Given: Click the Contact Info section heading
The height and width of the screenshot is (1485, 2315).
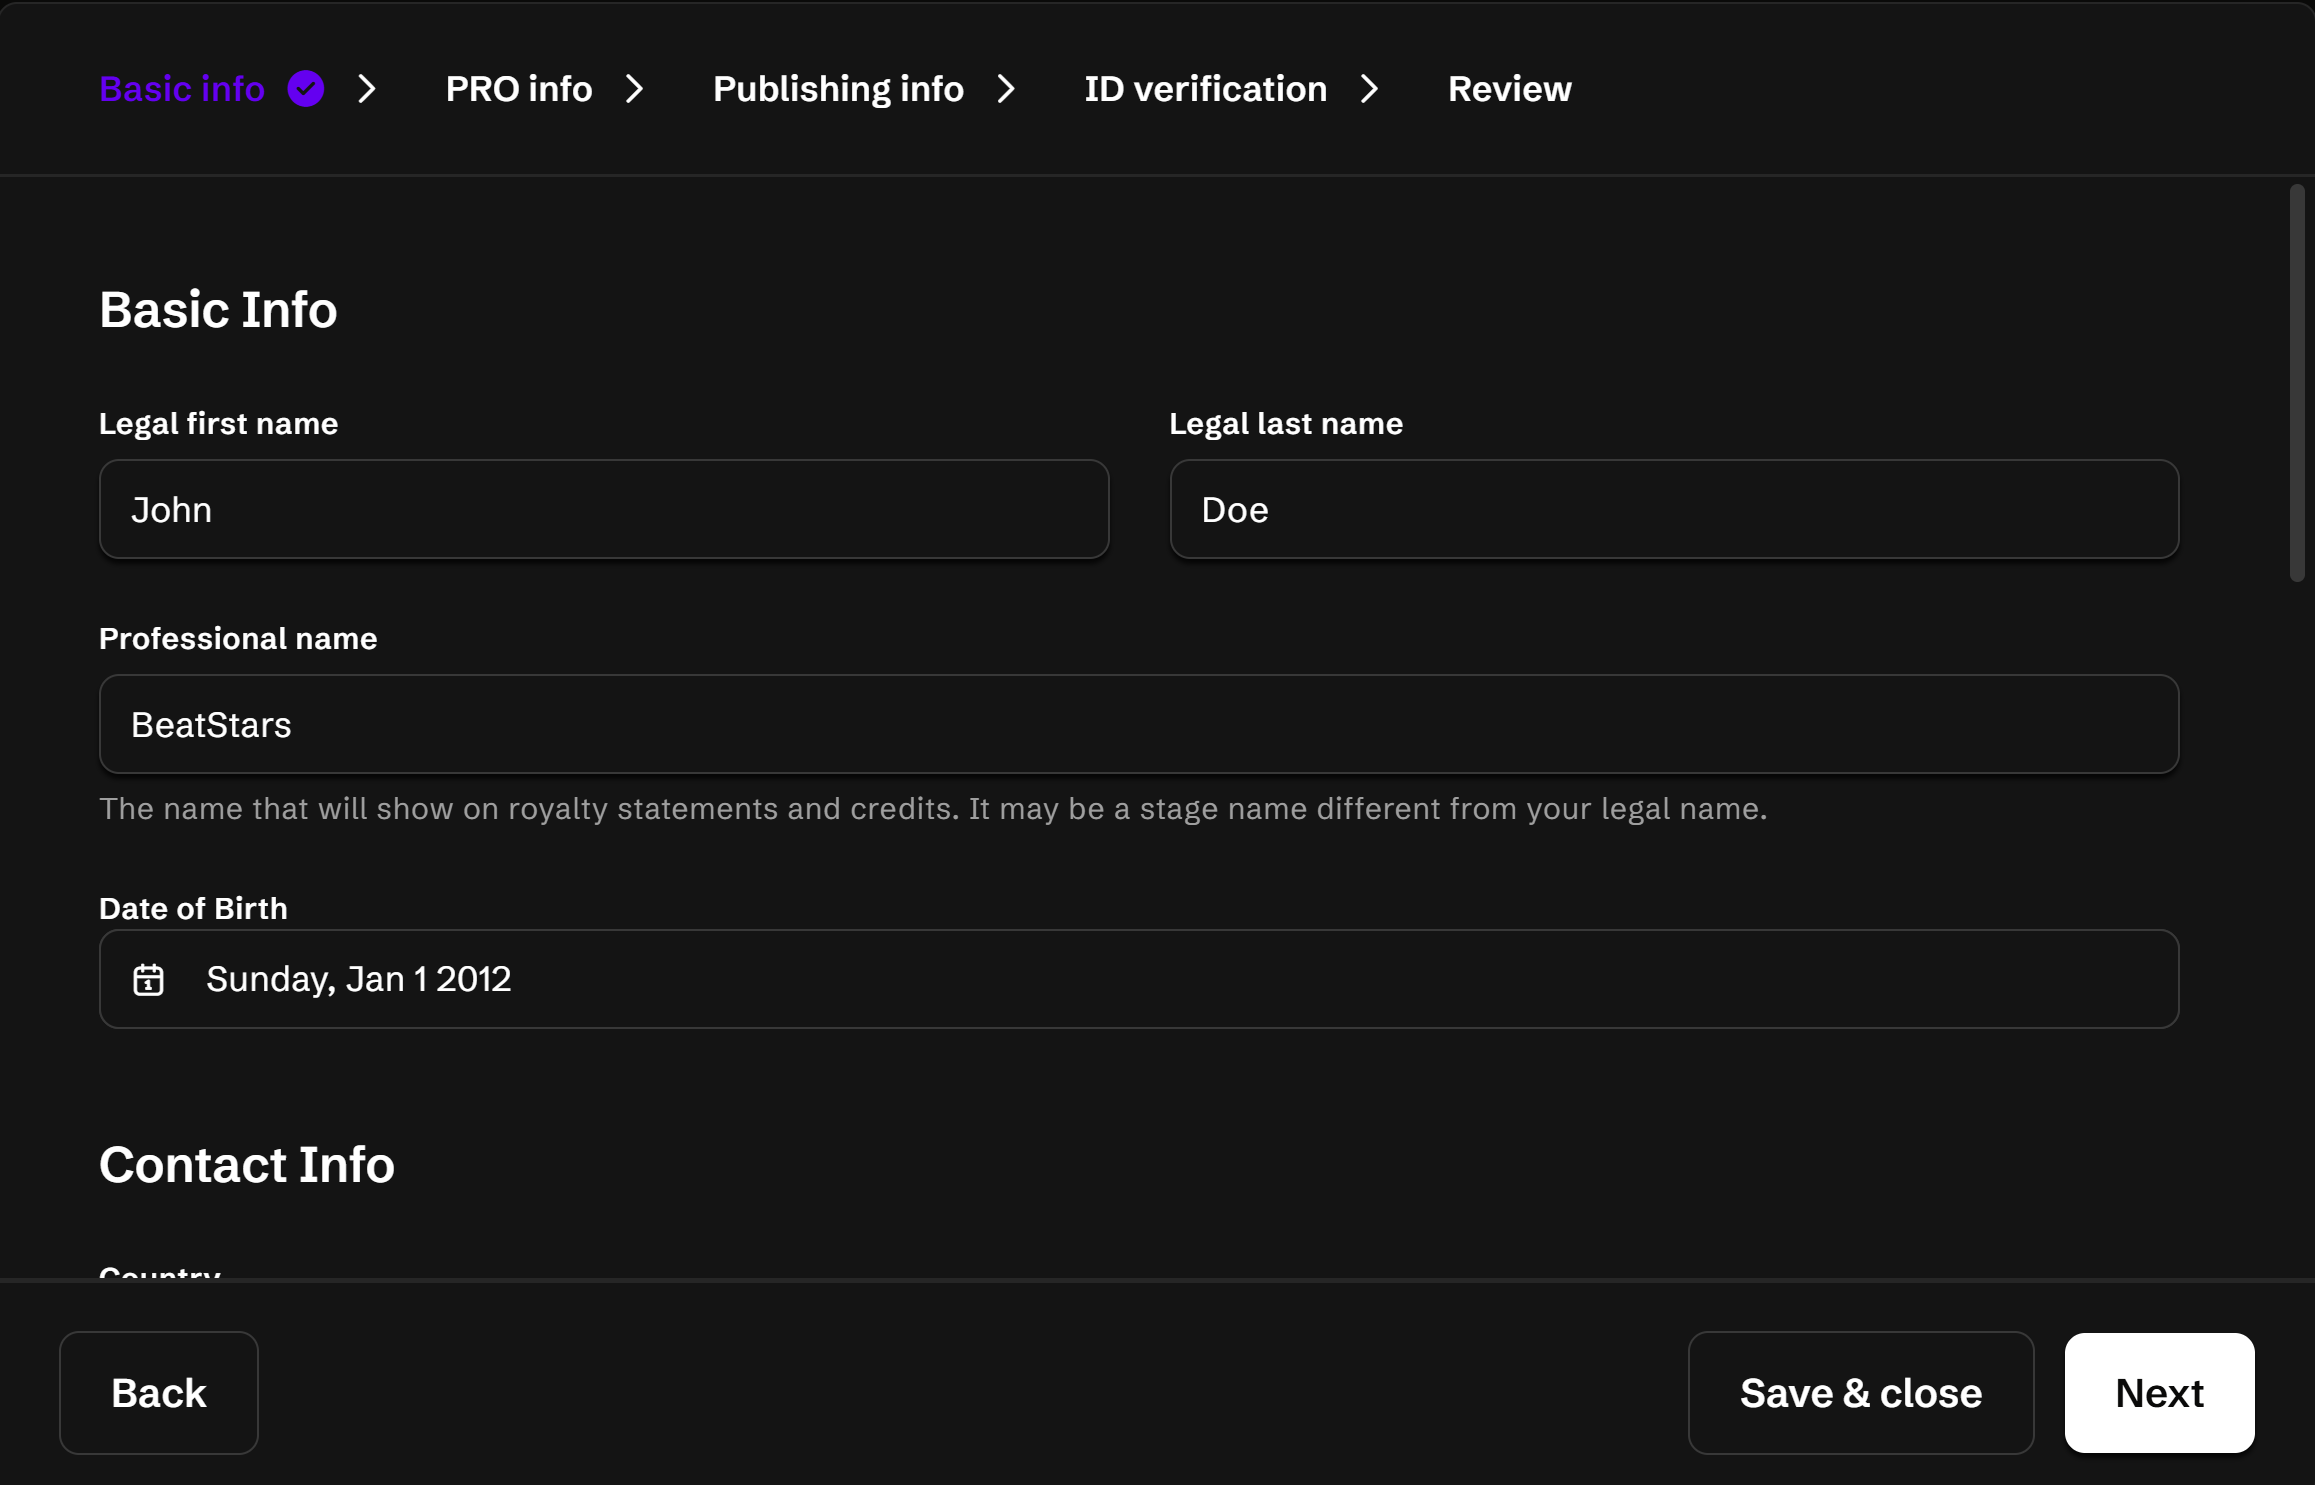Looking at the screenshot, I should [x=246, y=1165].
